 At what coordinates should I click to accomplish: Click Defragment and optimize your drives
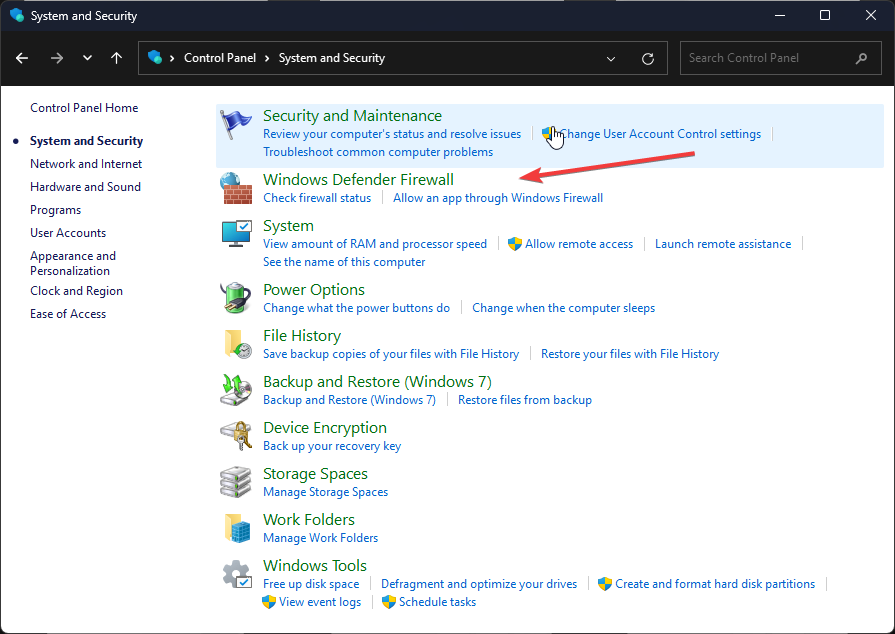coord(479,584)
